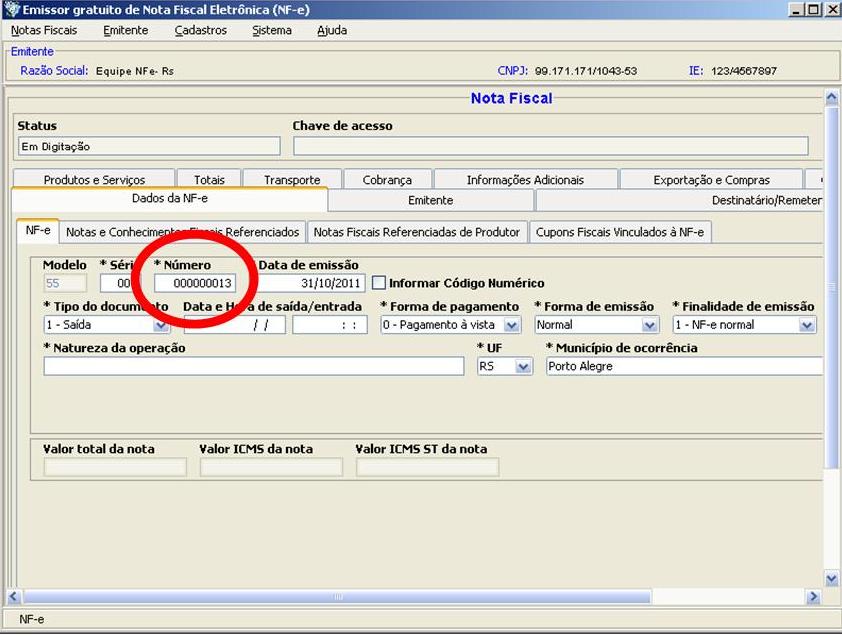Viewport: 842px width, 636px height.
Task: Select the NF-e sub-tab
Action: [x=38, y=231]
